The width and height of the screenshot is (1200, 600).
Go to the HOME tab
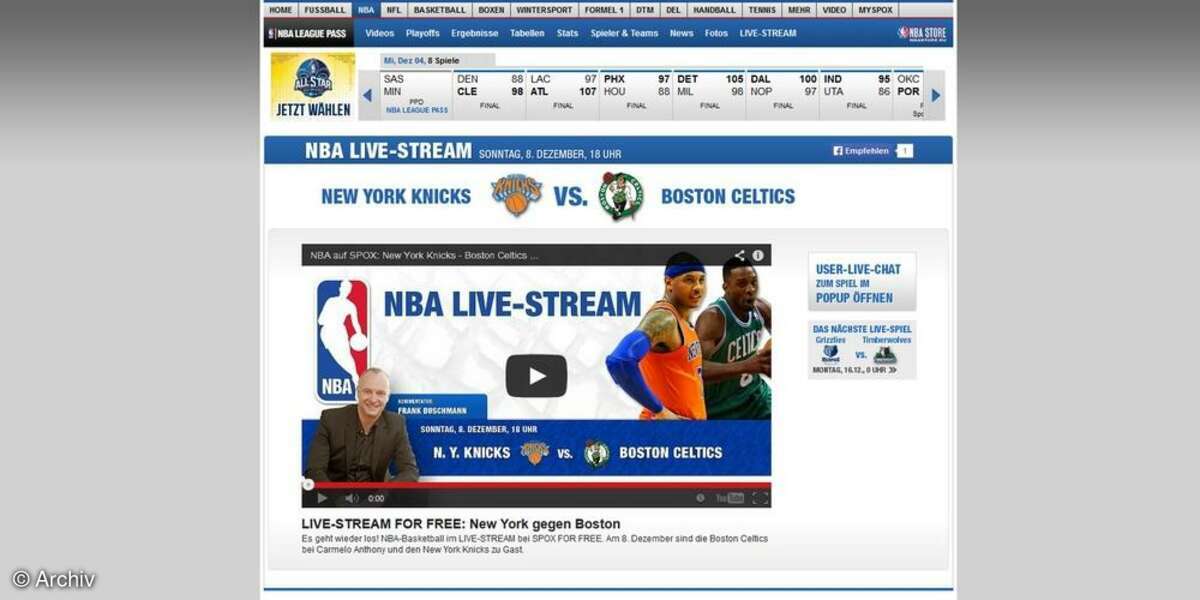281,10
